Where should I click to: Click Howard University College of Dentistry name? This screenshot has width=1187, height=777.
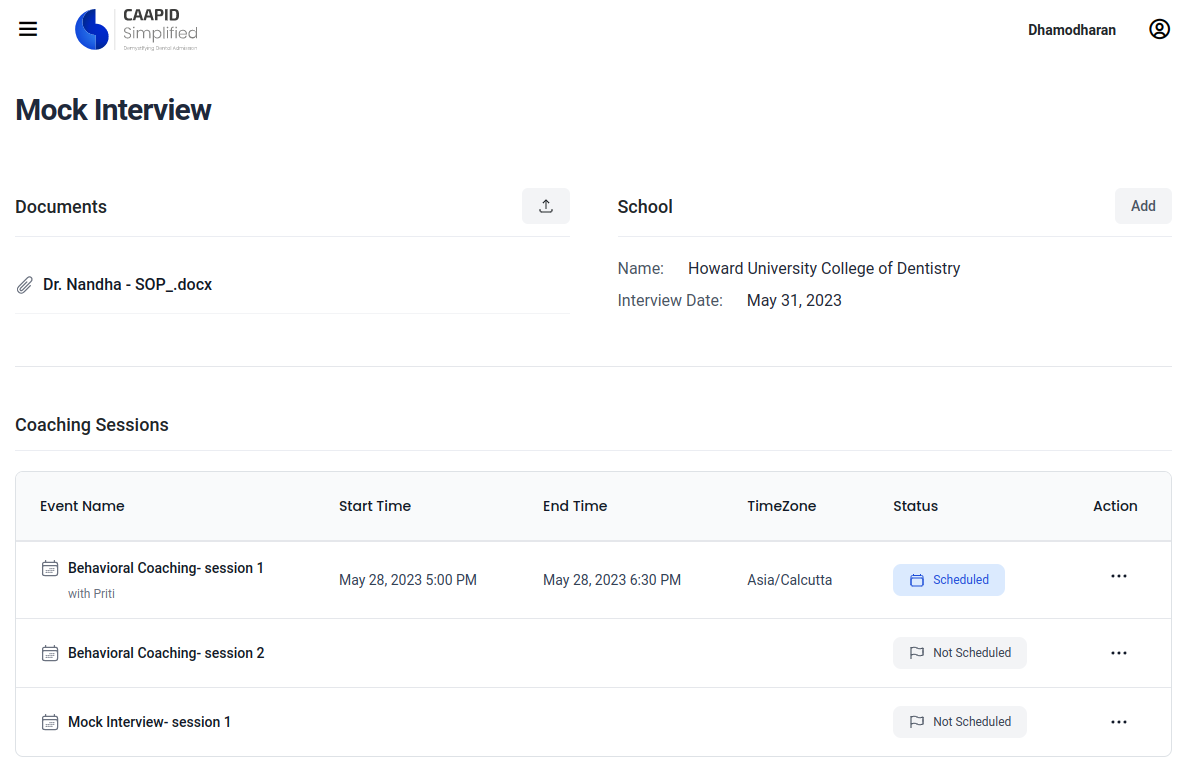tap(824, 268)
